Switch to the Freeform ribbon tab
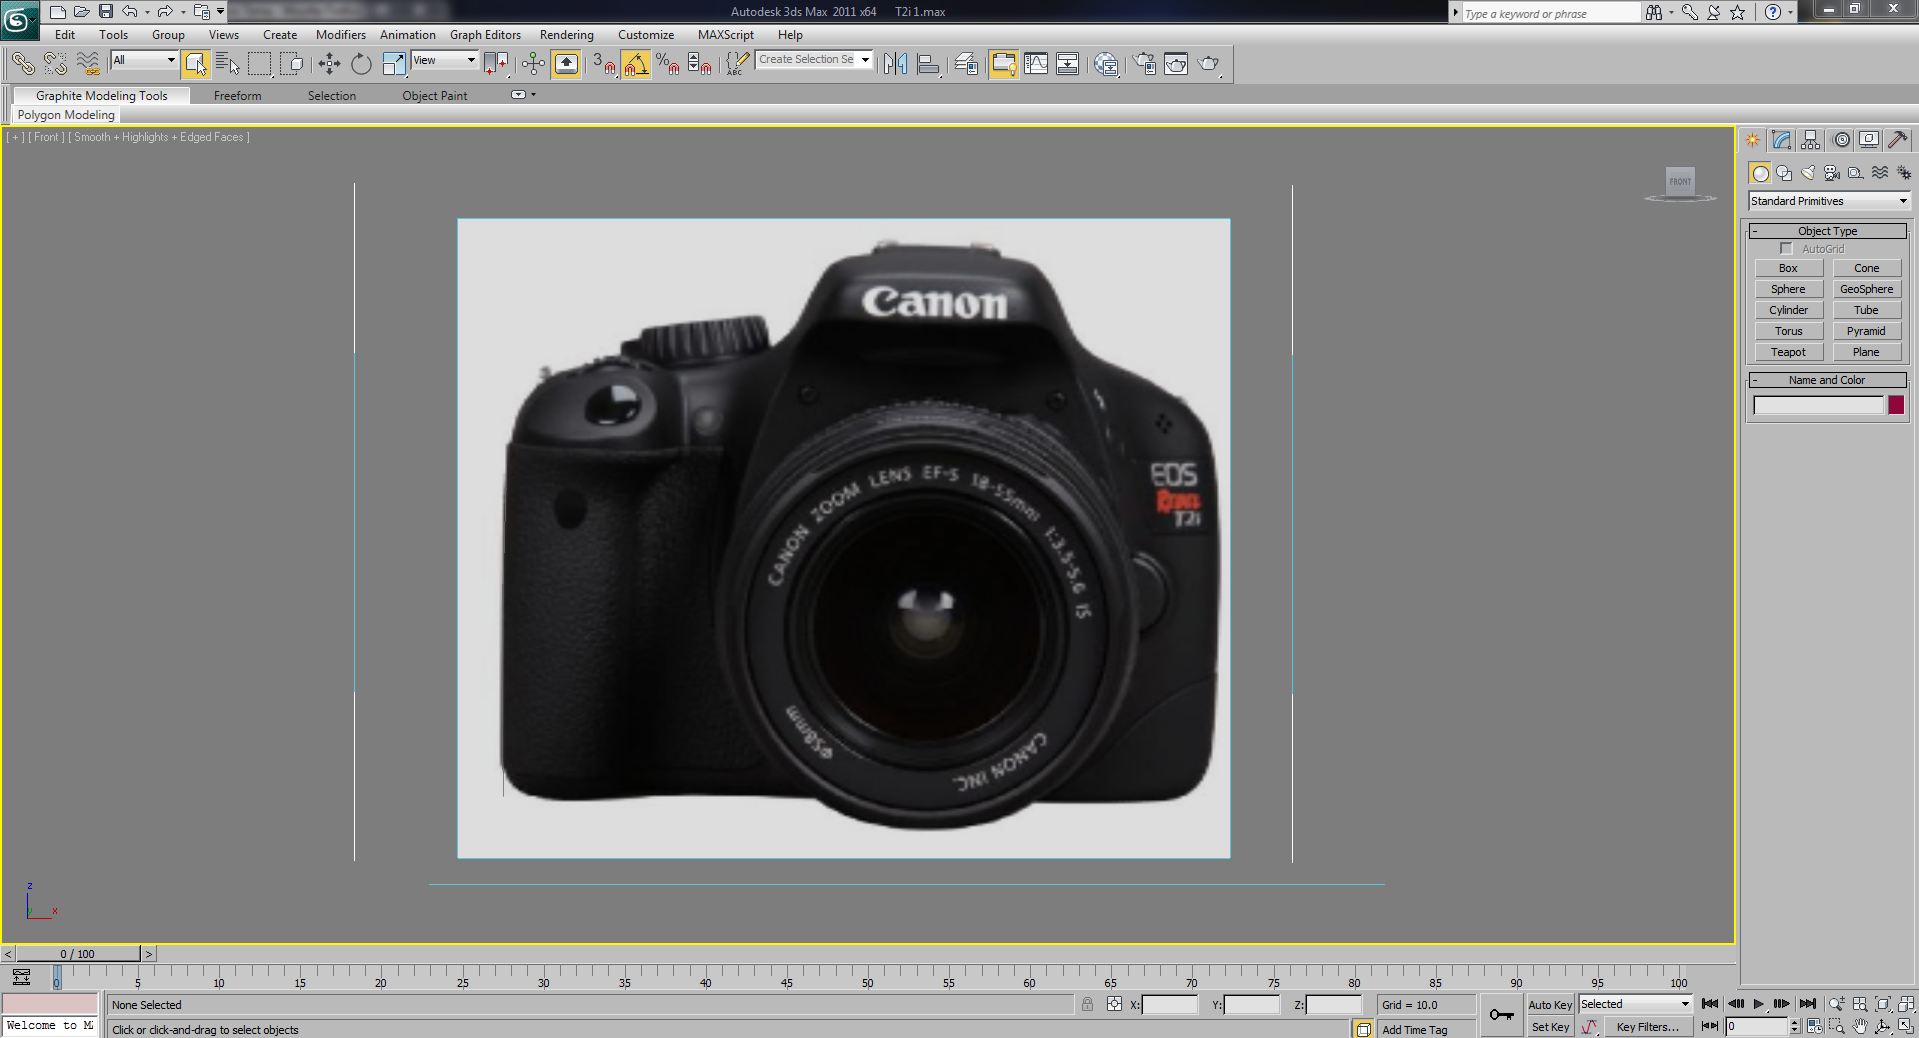 237,96
